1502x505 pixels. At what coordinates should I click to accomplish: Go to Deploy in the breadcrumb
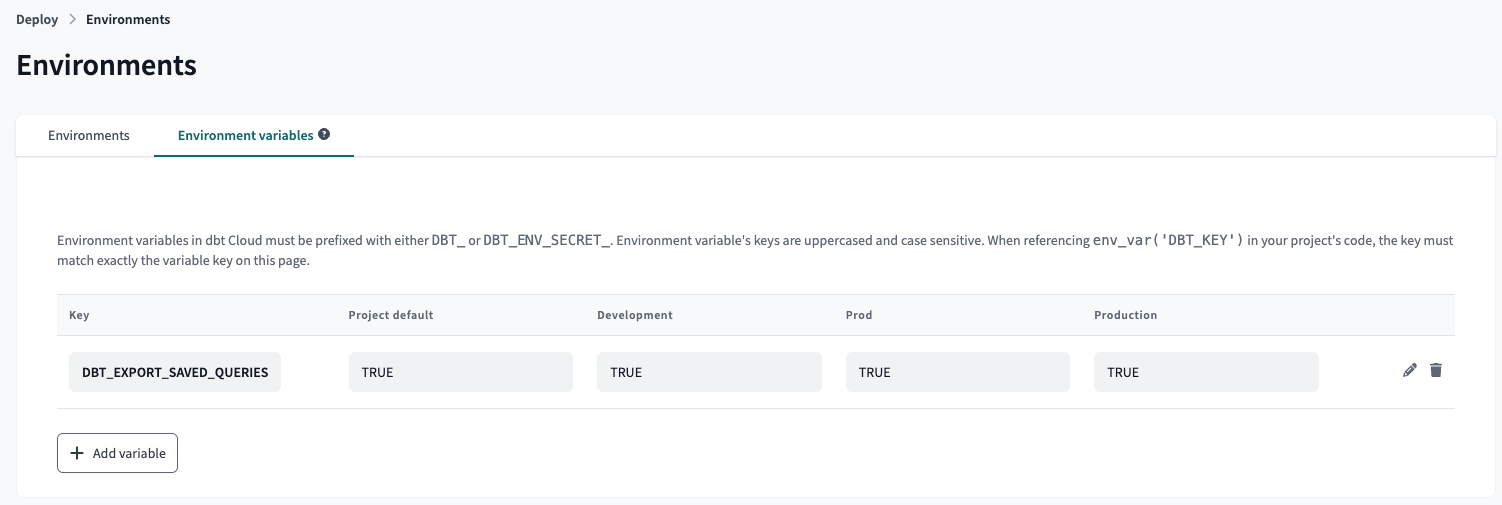36,20
